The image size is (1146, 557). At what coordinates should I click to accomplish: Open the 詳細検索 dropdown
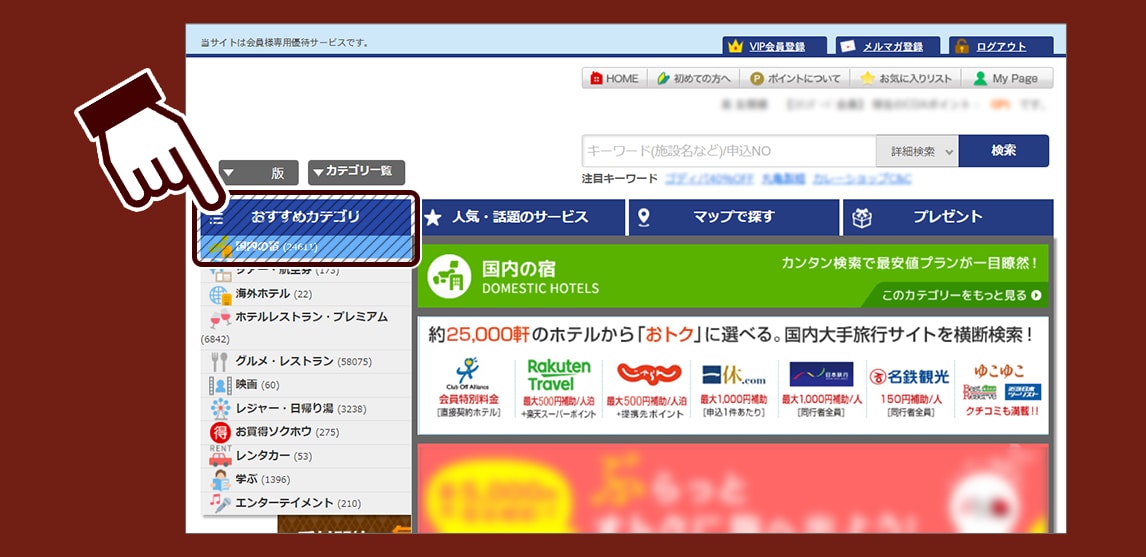click(x=916, y=151)
